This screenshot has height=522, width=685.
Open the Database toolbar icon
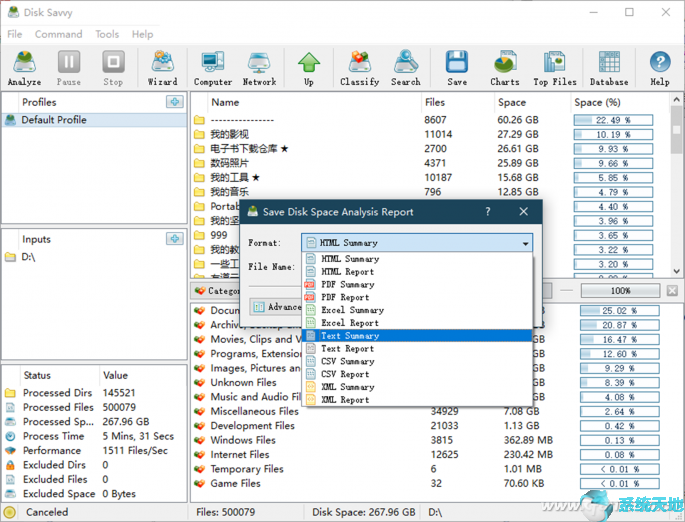[609, 68]
